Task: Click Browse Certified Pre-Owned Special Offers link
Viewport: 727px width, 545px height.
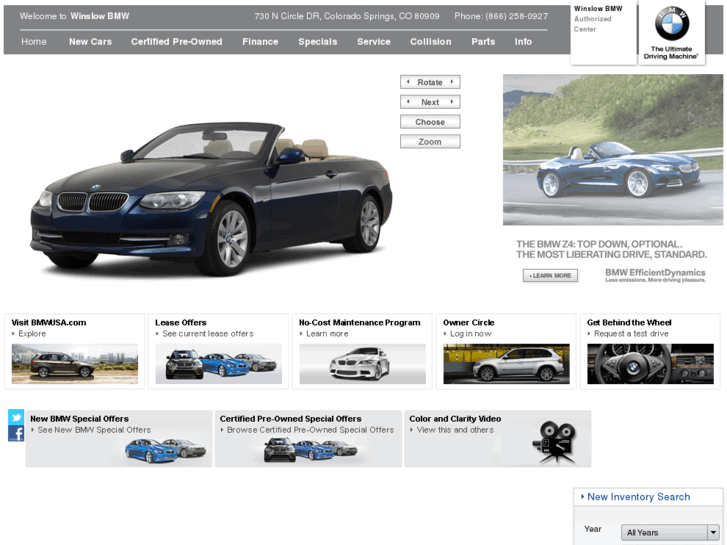Action: [x=310, y=430]
